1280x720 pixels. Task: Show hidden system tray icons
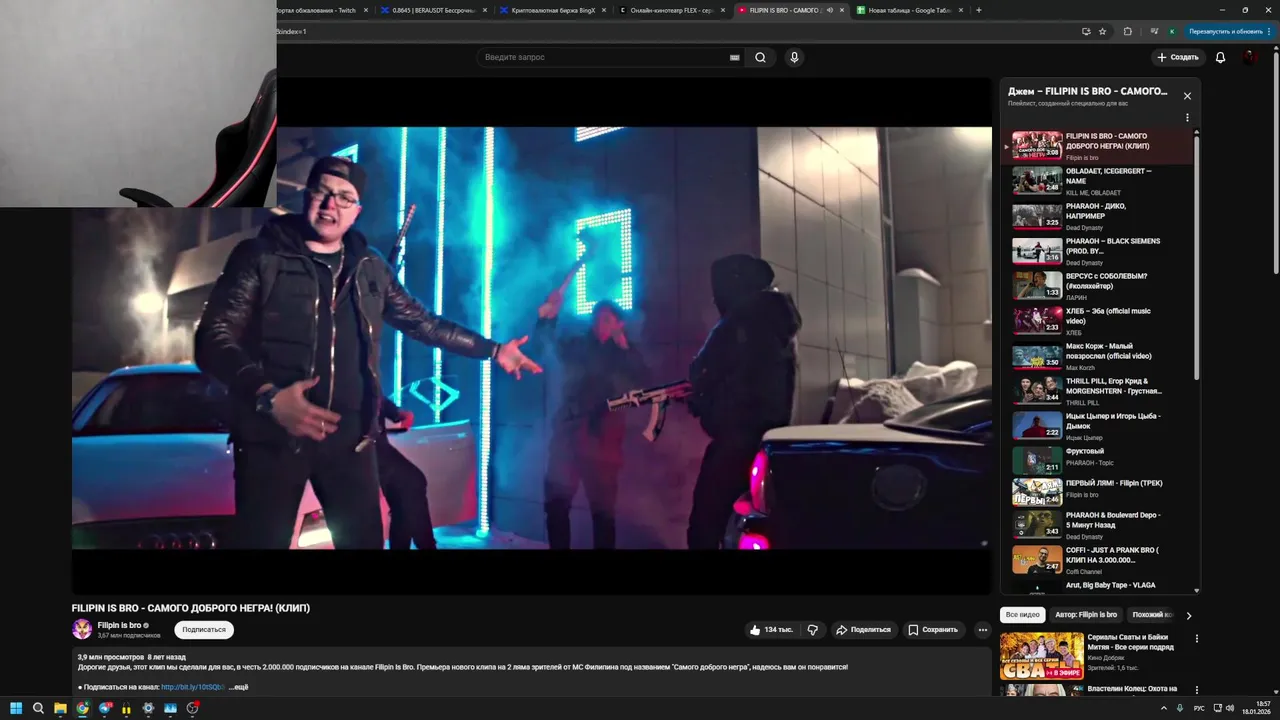(x=1164, y=708)
